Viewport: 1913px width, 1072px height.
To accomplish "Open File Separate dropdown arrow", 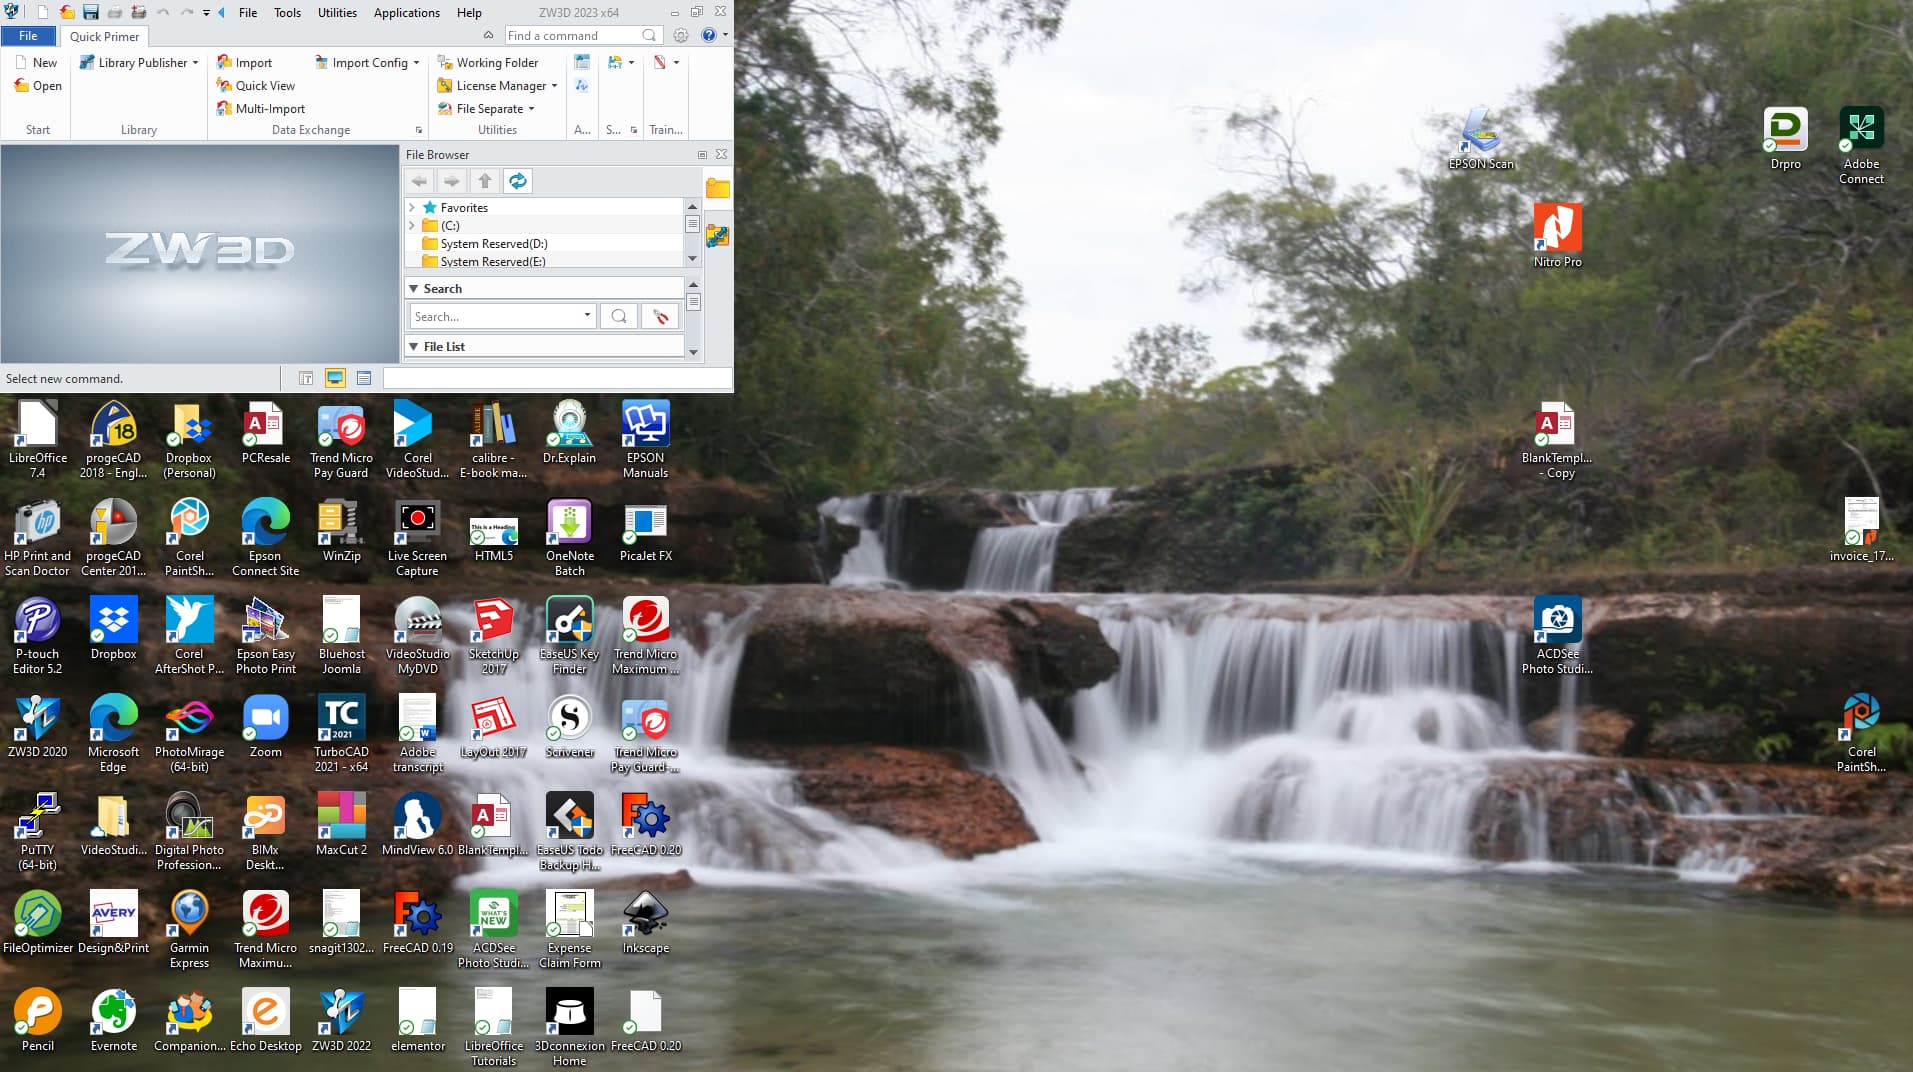I will tap(531, 109).
